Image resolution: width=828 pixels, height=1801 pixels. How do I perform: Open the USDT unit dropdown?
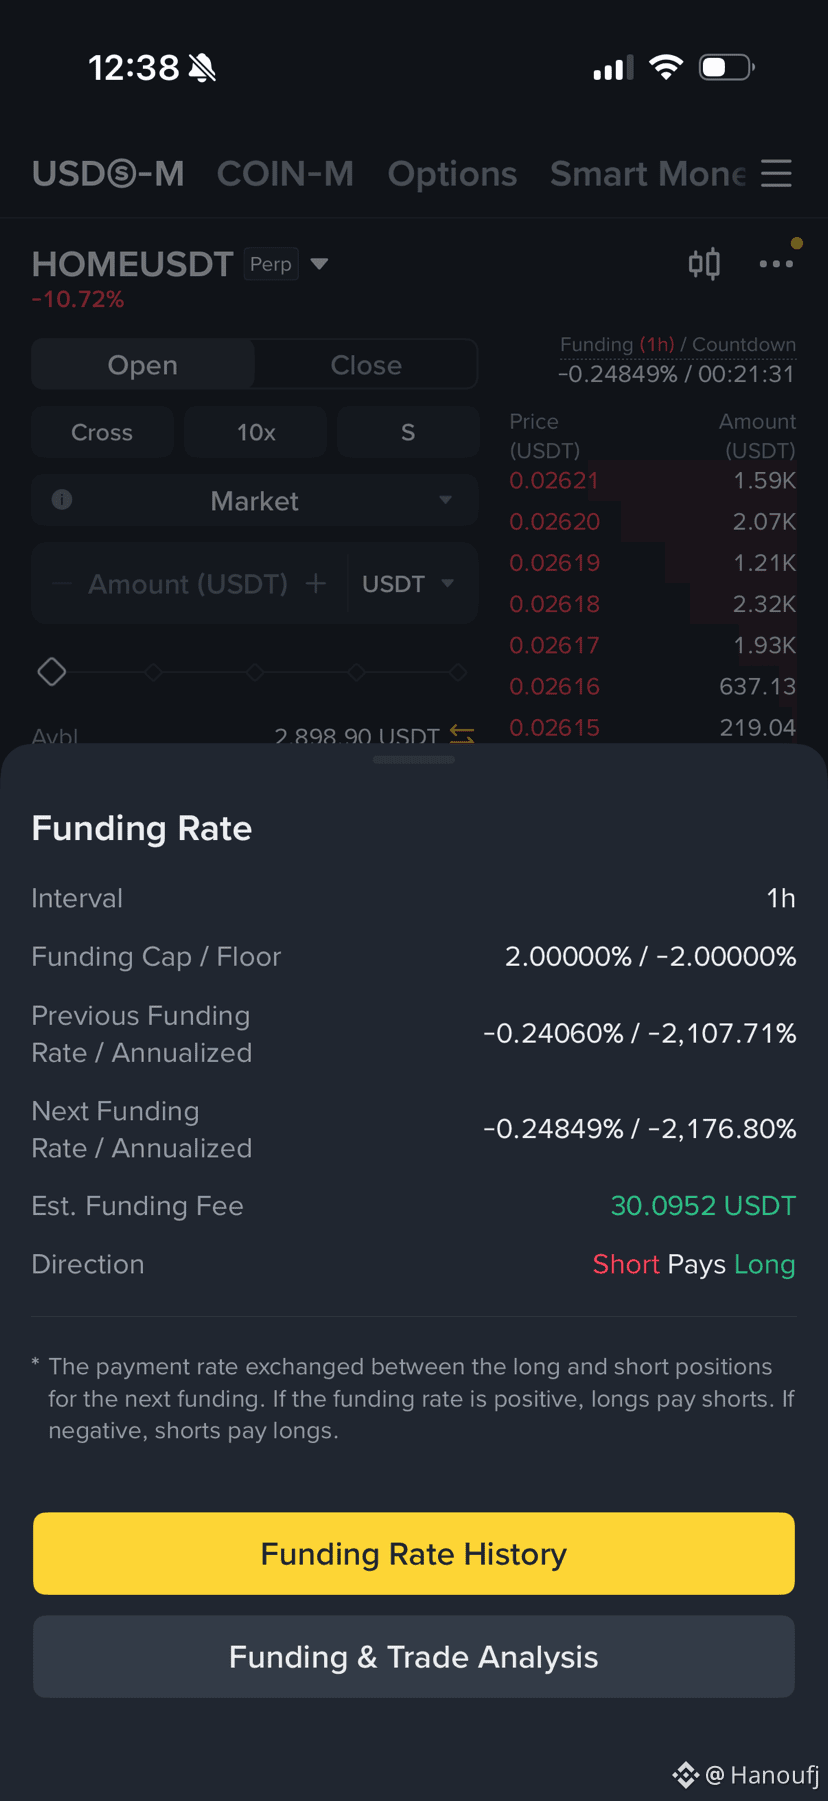(408, 583)
